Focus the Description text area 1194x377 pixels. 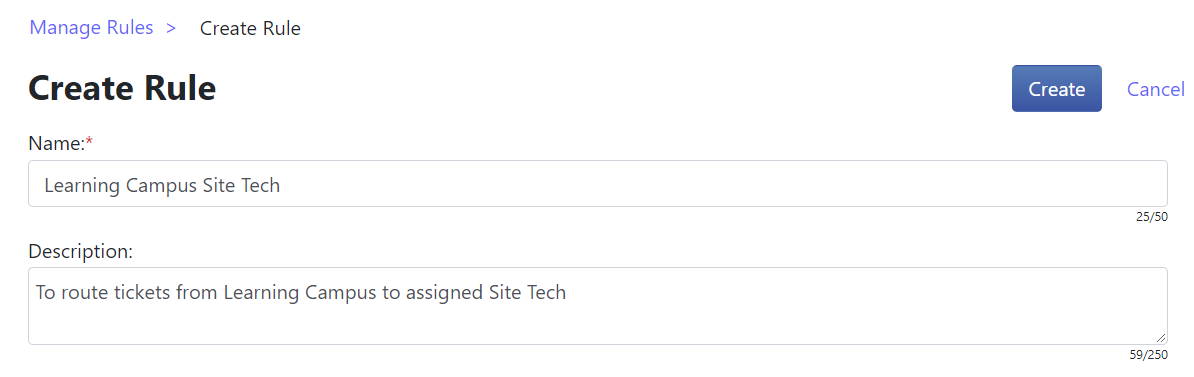point(598,305)
